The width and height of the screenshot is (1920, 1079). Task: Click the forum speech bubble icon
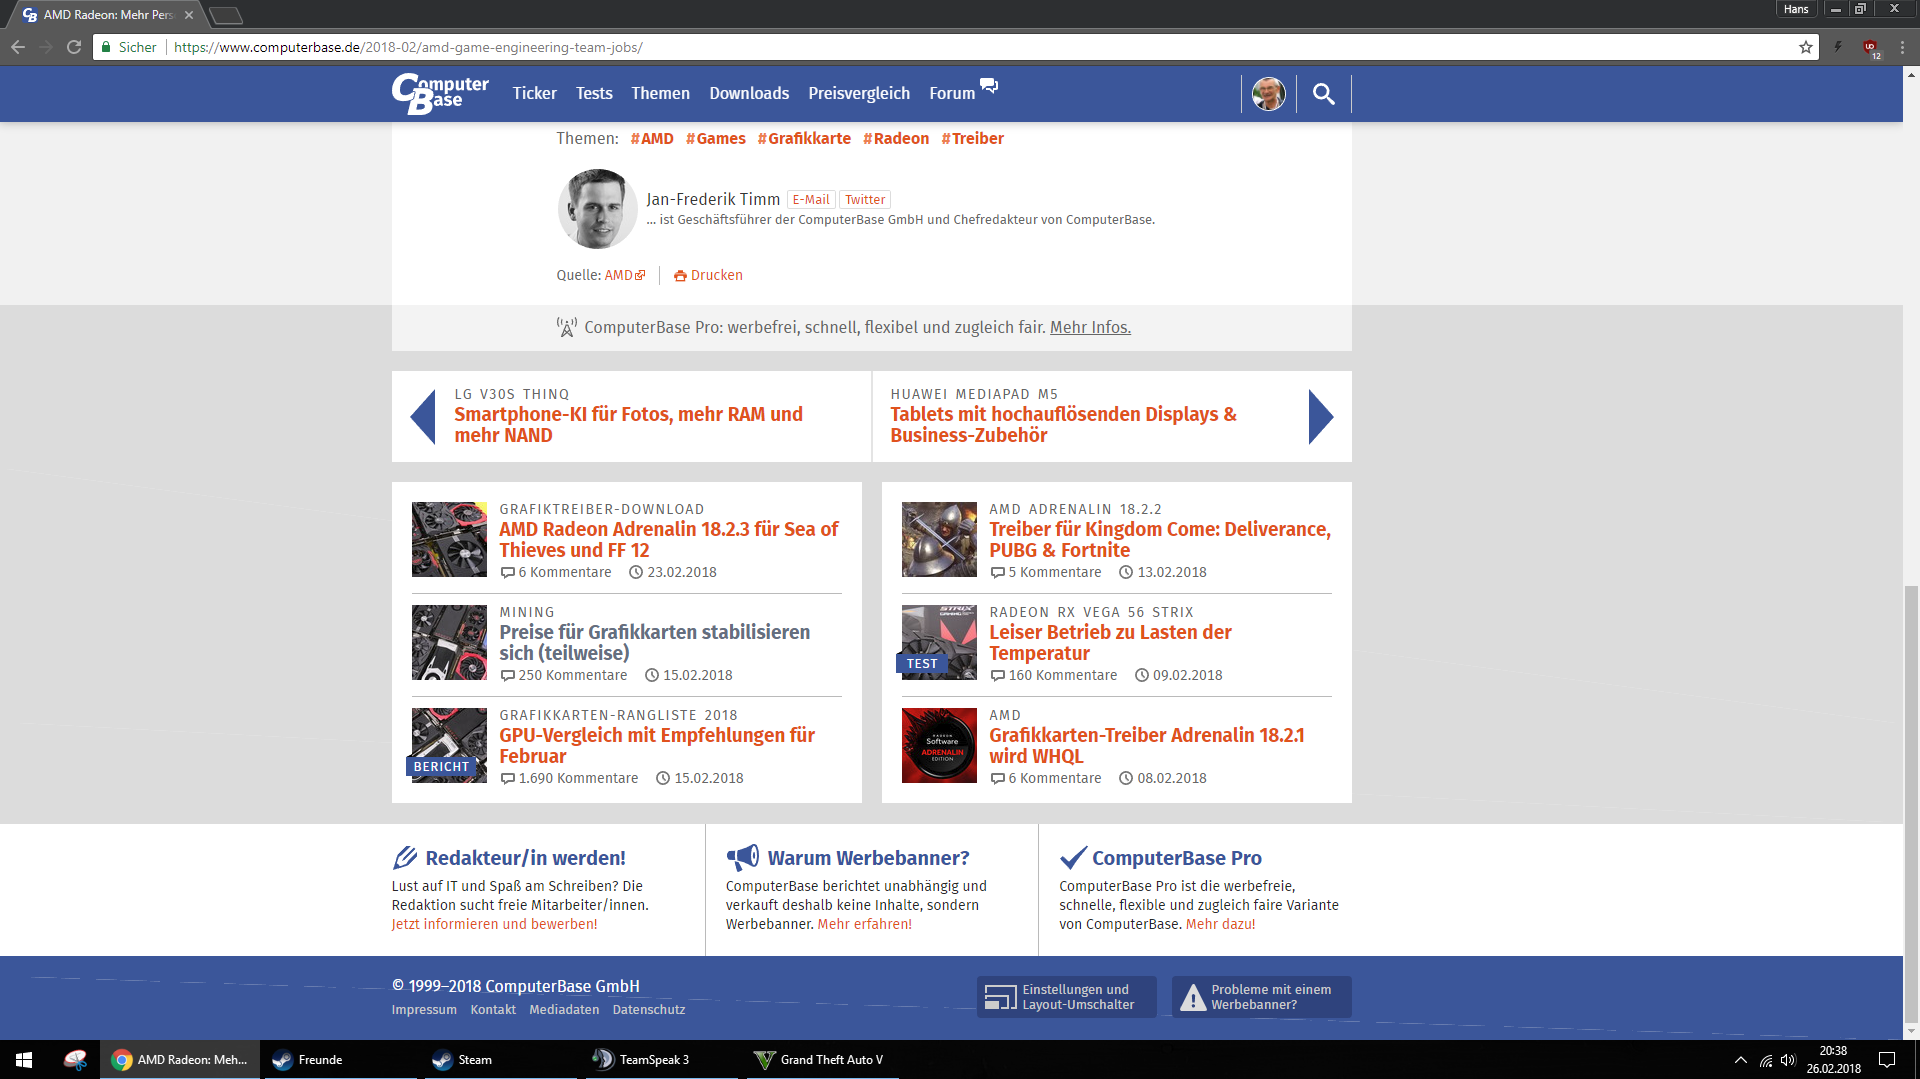pyautogui.click(x=989, y=85)
